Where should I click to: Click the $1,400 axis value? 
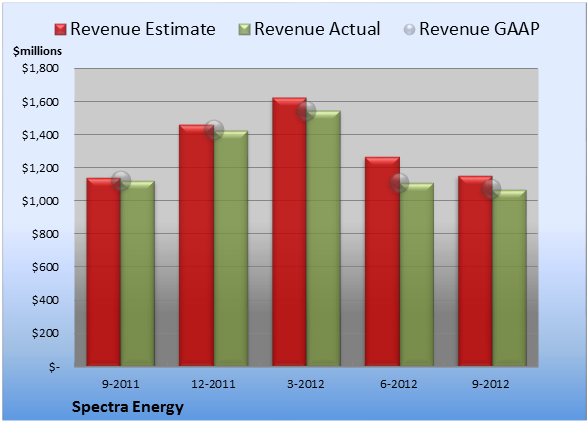[x=40, y=135]
